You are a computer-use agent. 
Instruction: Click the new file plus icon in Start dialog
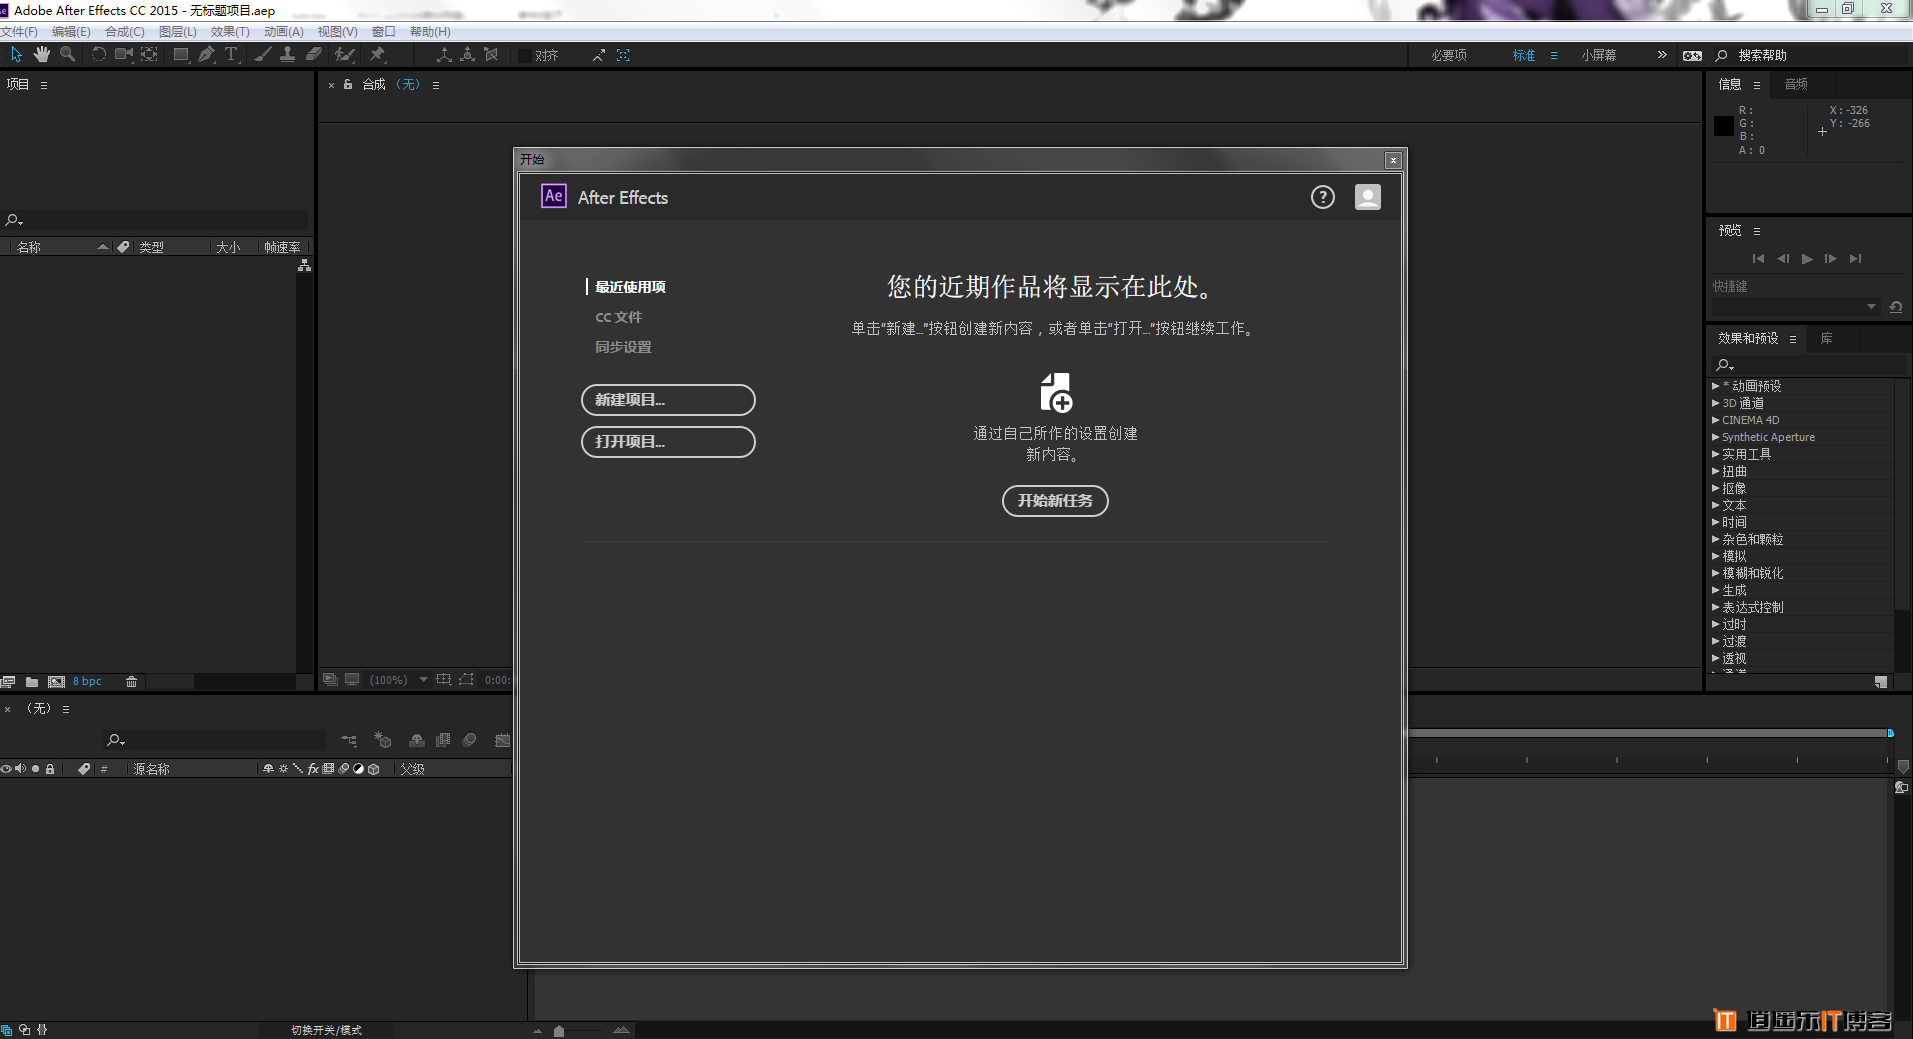pyautogui.click(x=1056, y=393)
